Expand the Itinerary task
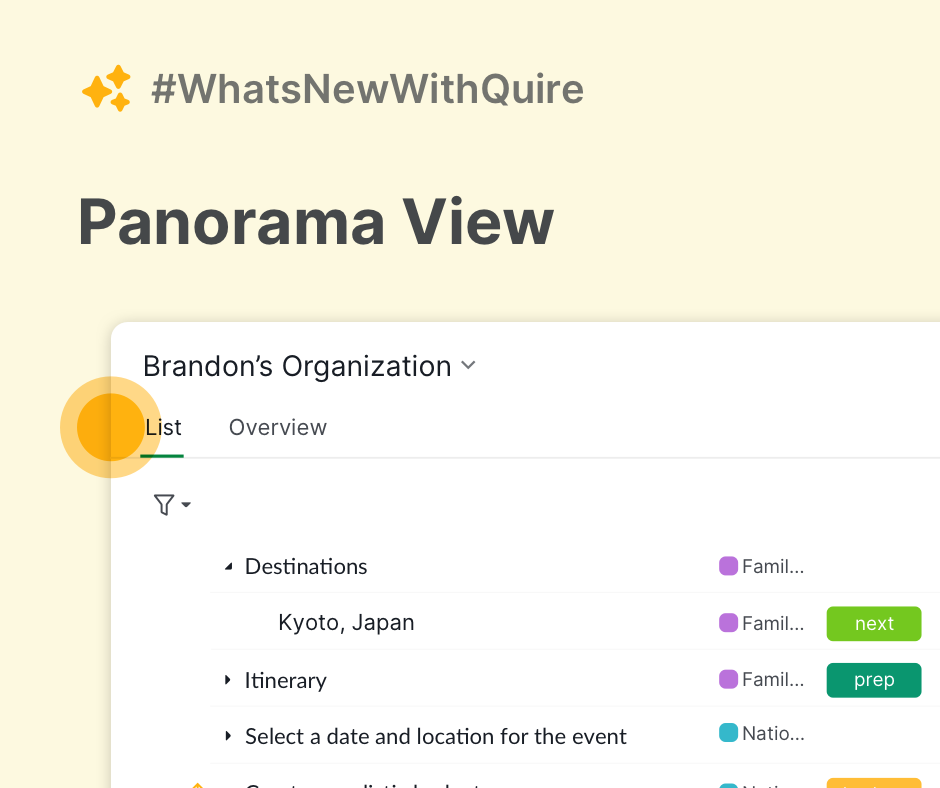Image resolution: width=940 pixels, height=788 pixels. coord(228,680)
